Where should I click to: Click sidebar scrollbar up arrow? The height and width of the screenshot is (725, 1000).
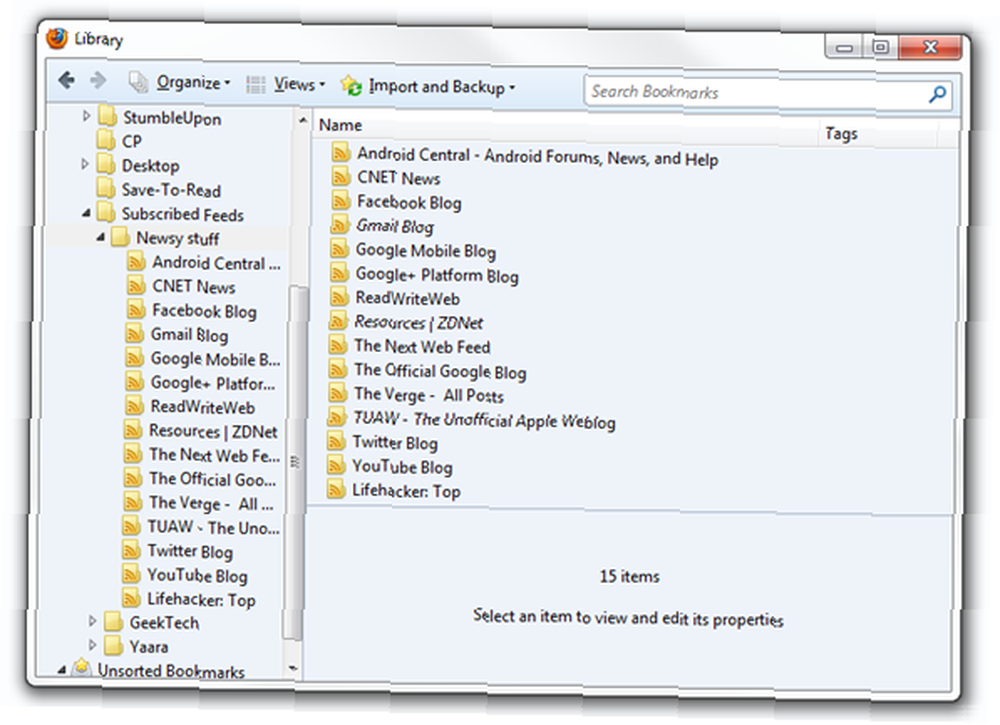click(302, 120)
